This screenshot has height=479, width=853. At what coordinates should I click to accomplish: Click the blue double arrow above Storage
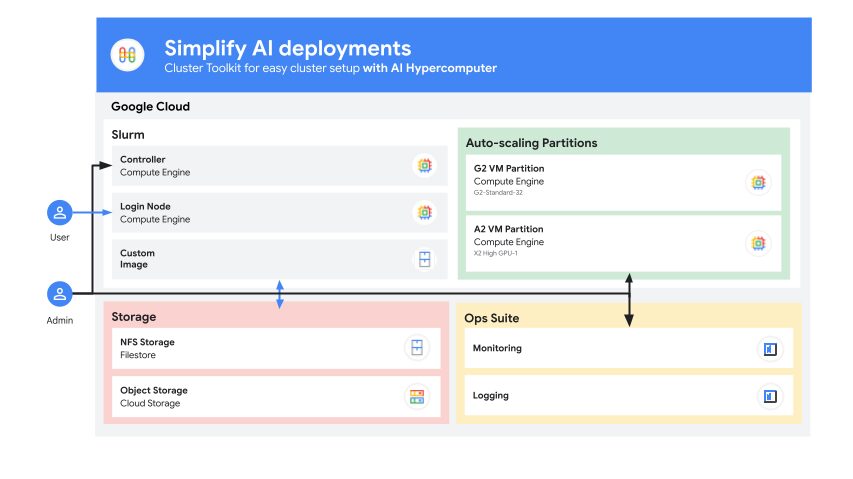(x=280, y=294)
